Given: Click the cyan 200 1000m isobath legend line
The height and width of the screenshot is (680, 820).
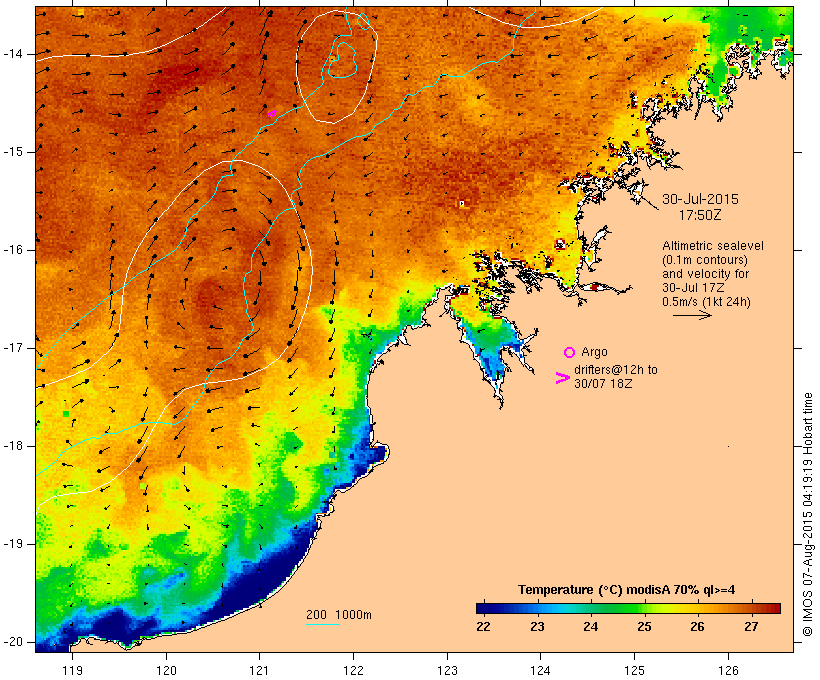Looking at the screenshot, I should [x=323, y=624].
